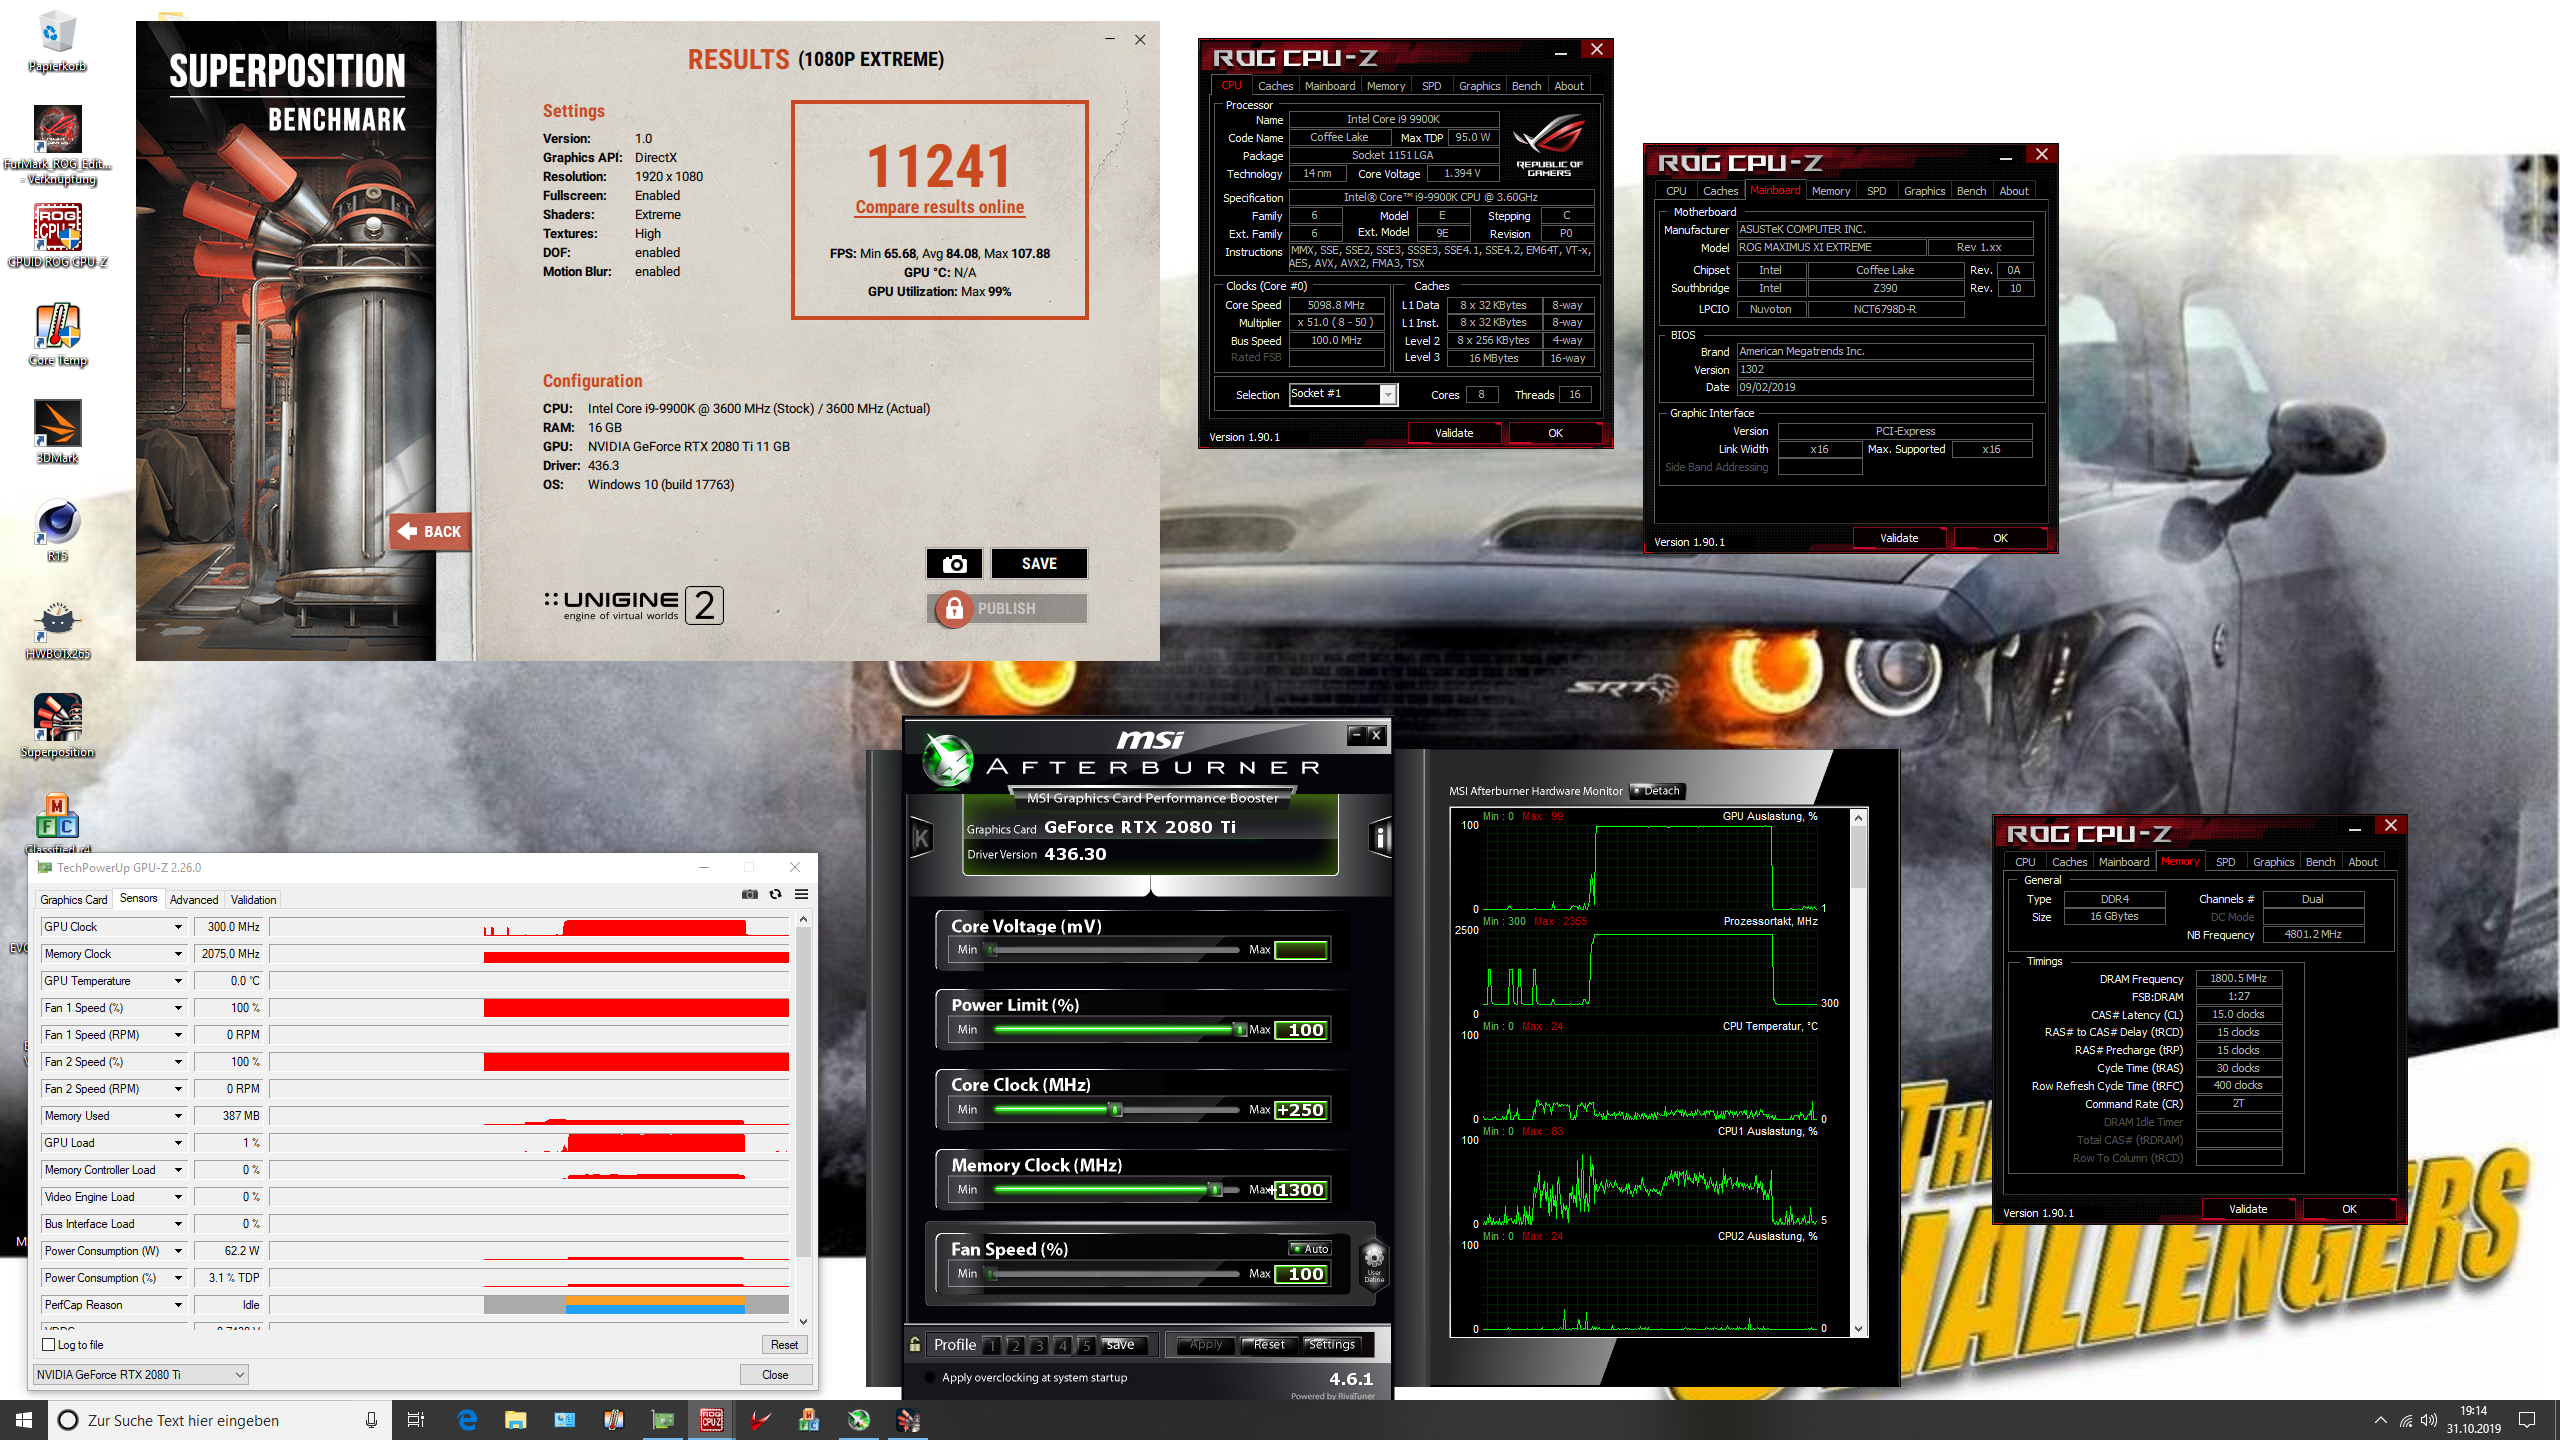Click Compare results online link

click(x=939, y=207)
